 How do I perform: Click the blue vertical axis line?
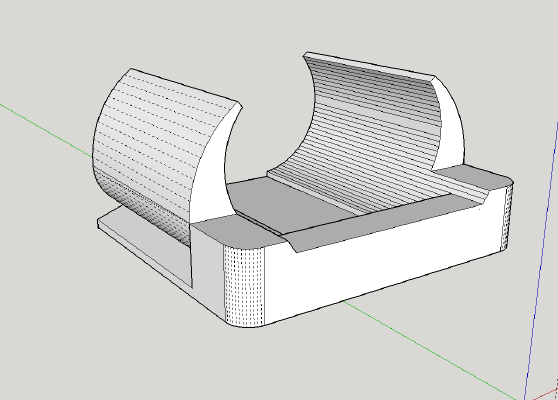(x=540, y=260)
